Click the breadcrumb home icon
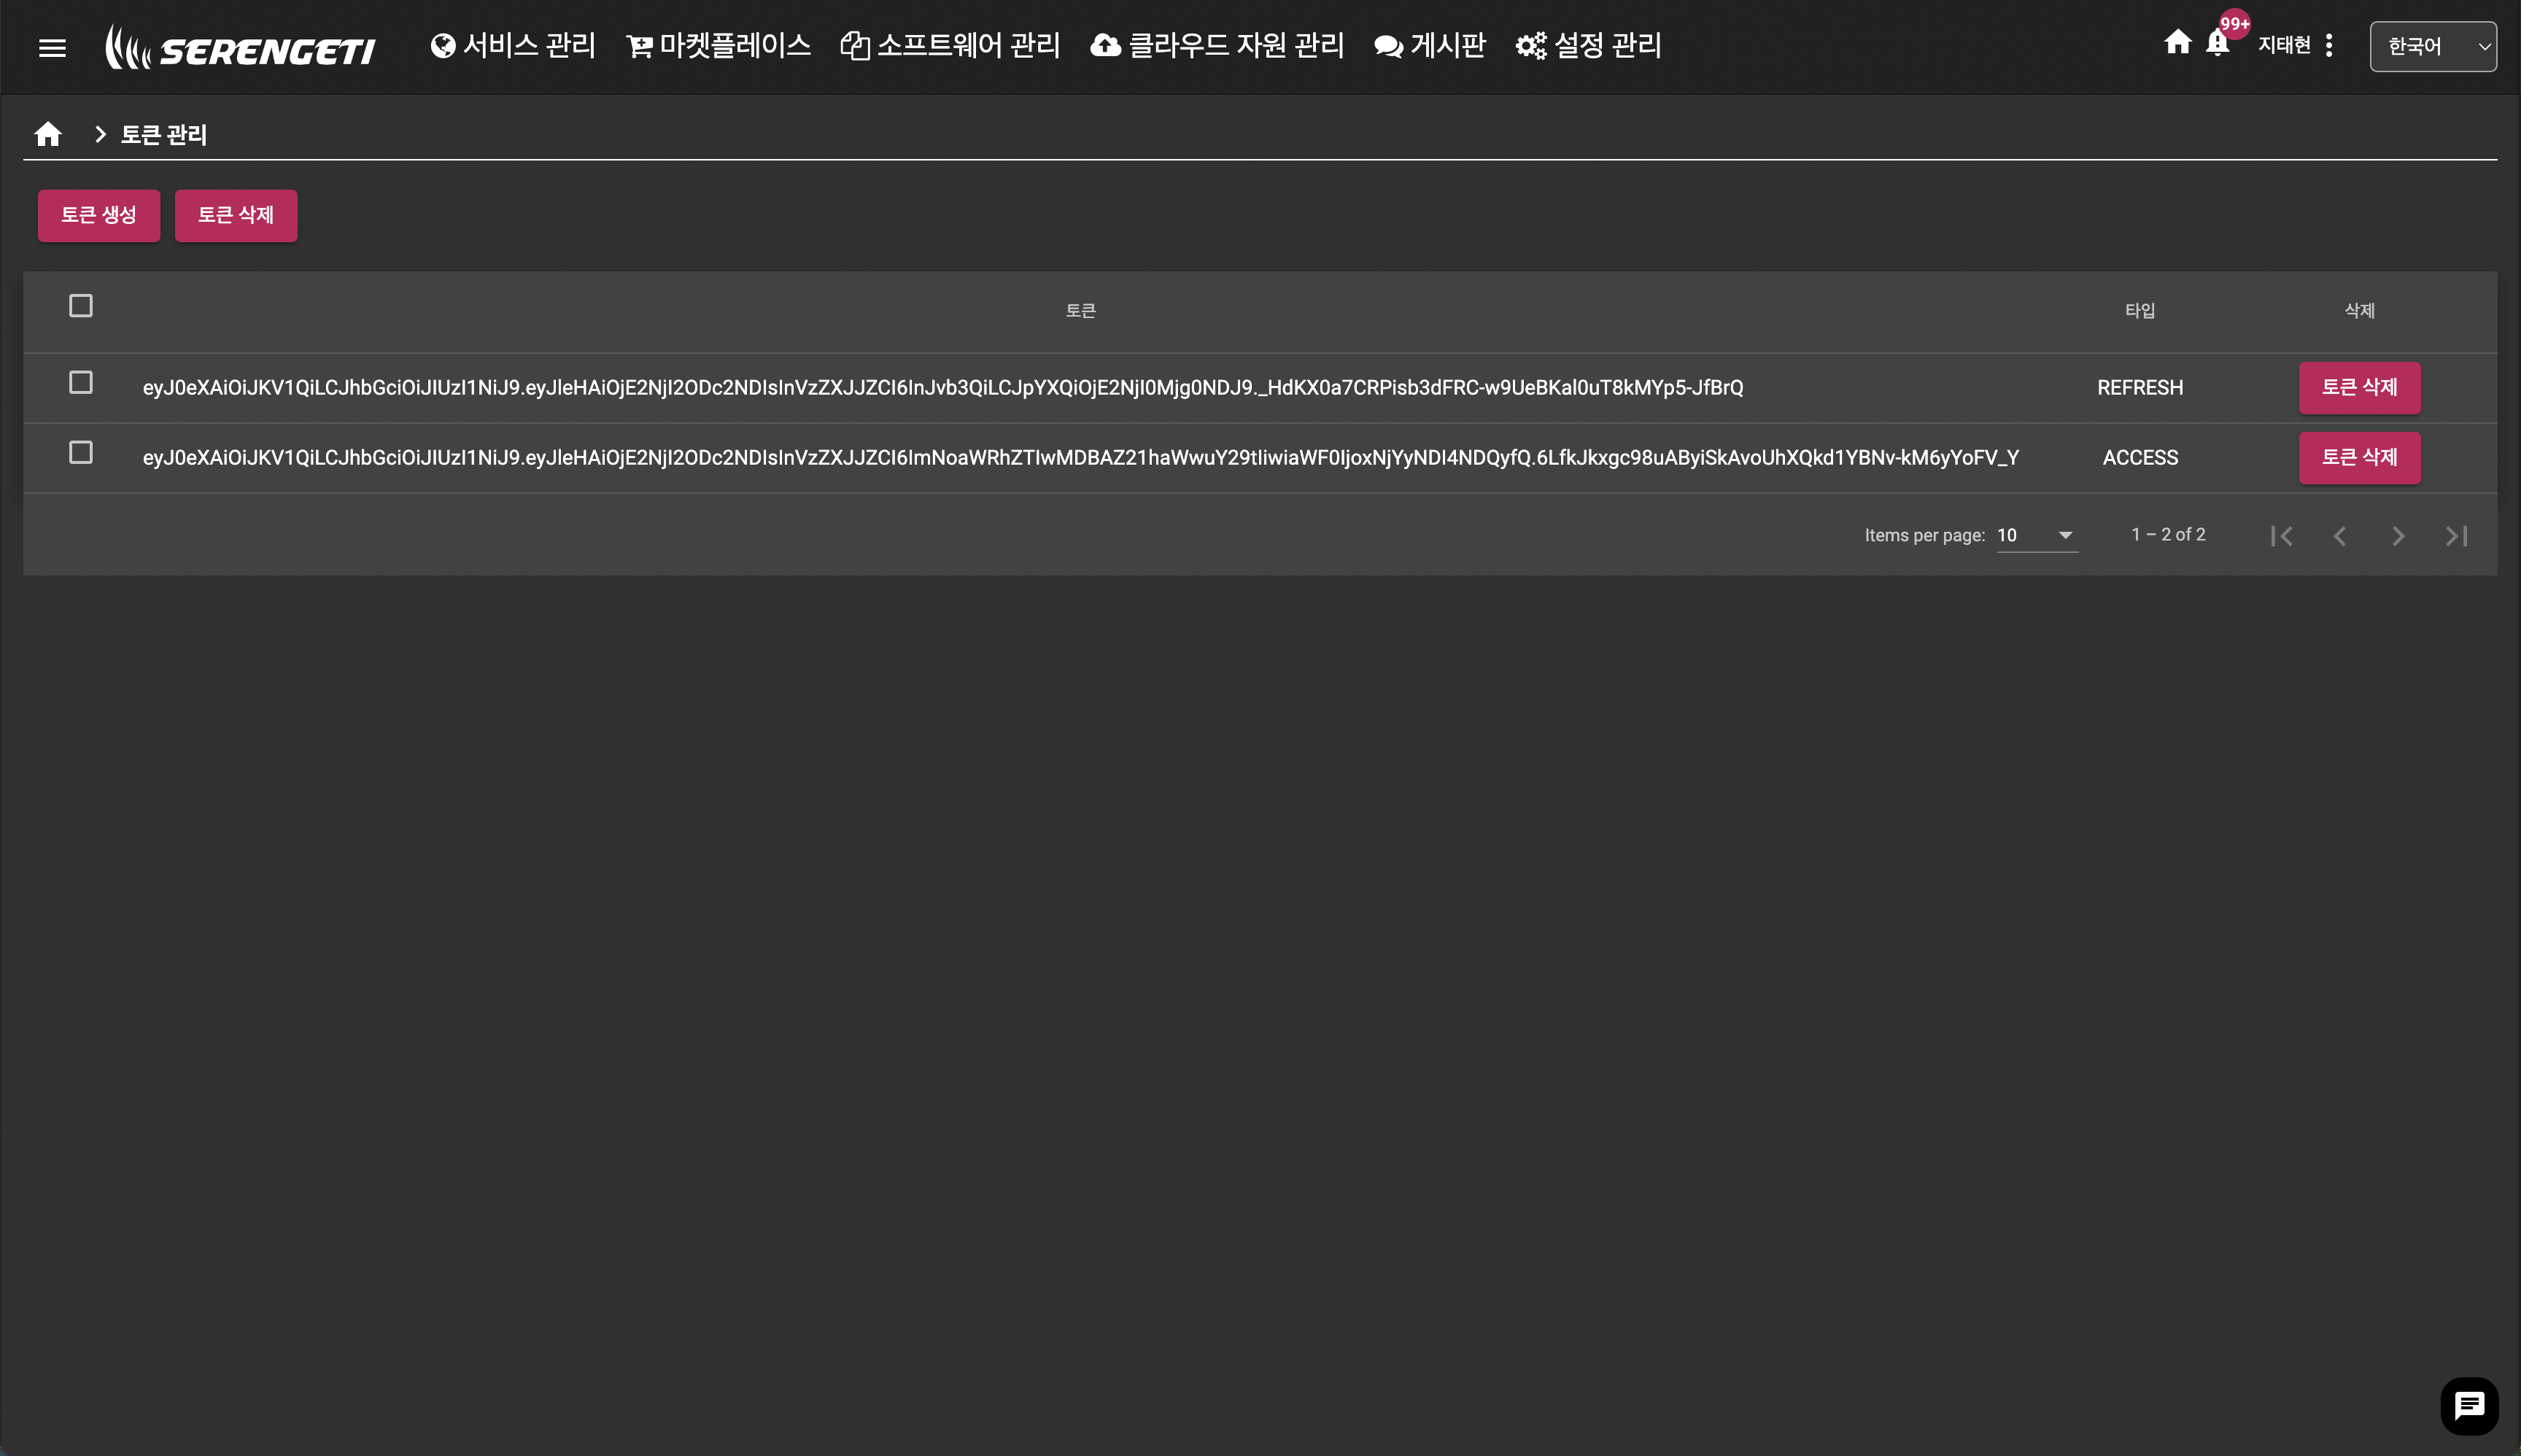 tap(48, 134)
